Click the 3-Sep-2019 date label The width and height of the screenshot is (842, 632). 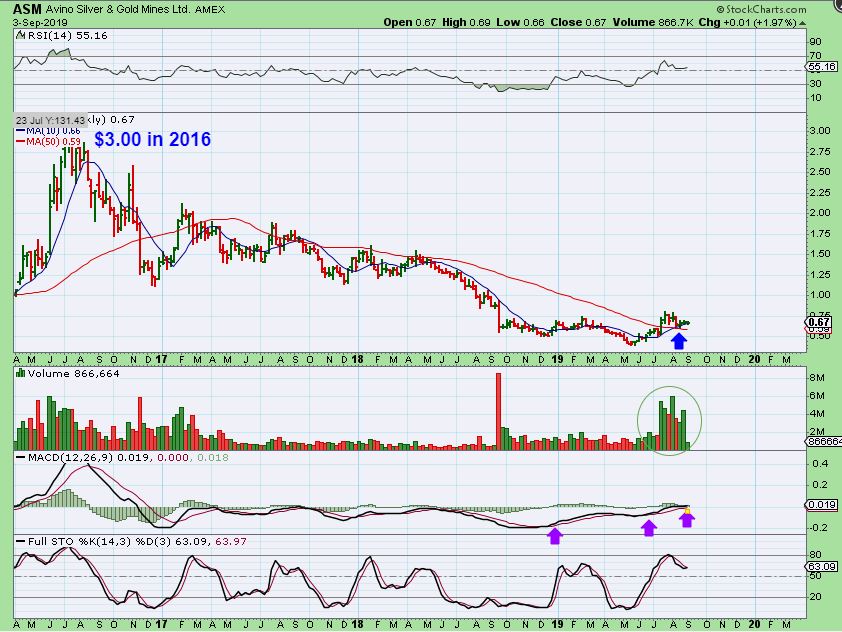point(40,23)
